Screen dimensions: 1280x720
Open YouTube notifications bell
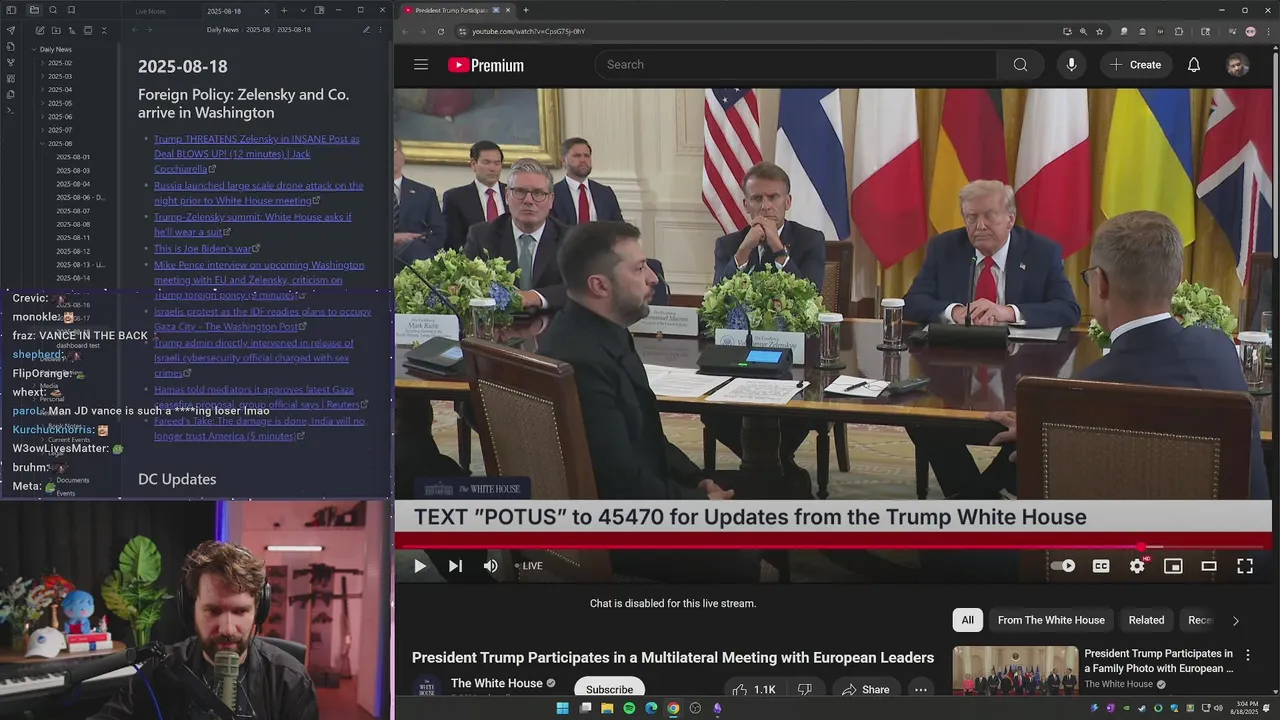pos(1194,64)
